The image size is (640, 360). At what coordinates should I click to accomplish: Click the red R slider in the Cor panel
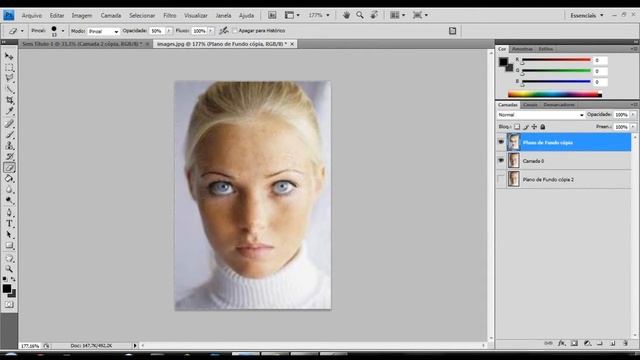[x=556, y=60]
